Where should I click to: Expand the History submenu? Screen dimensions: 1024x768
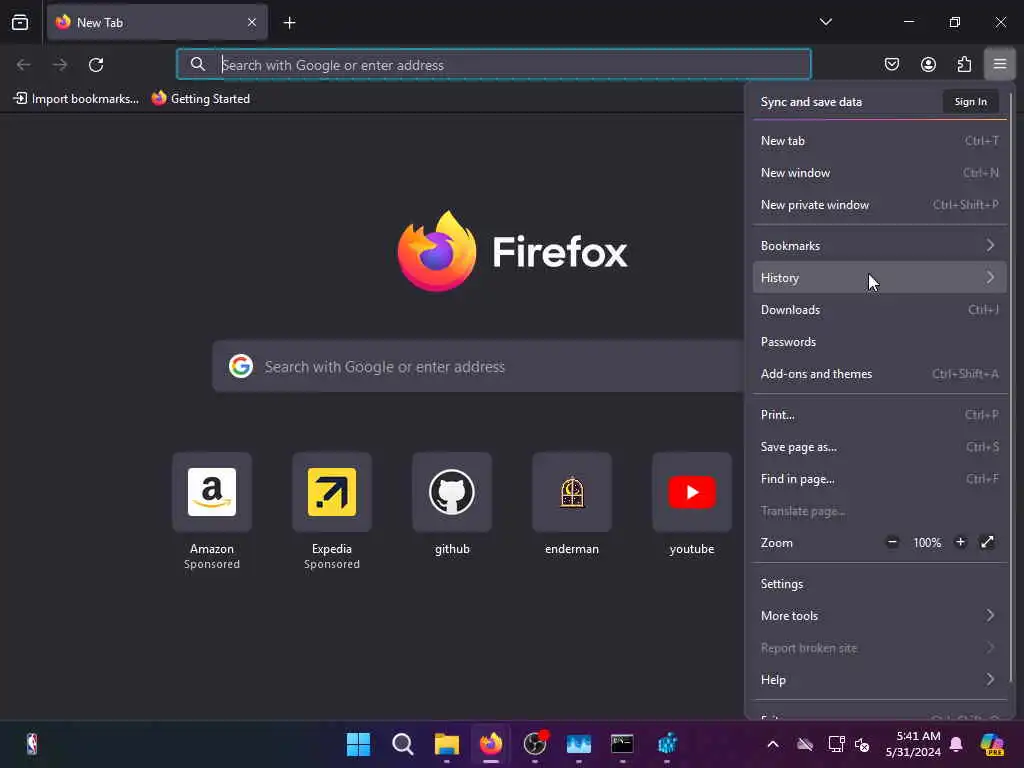click(x=879, y=278)
